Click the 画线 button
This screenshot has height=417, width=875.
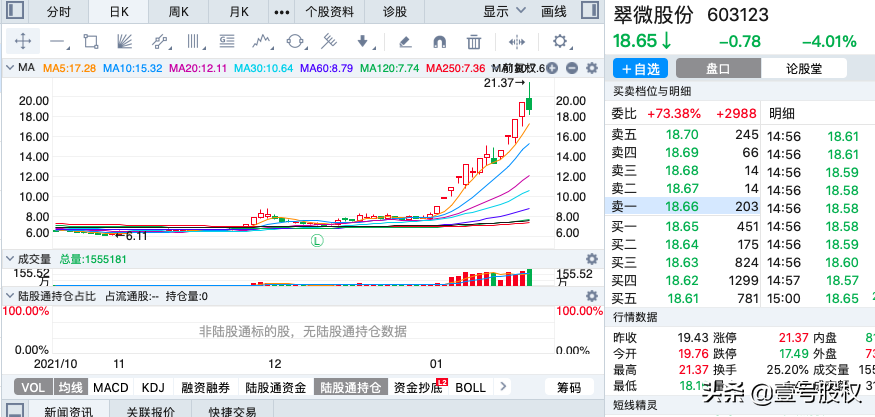click(554, 11)
